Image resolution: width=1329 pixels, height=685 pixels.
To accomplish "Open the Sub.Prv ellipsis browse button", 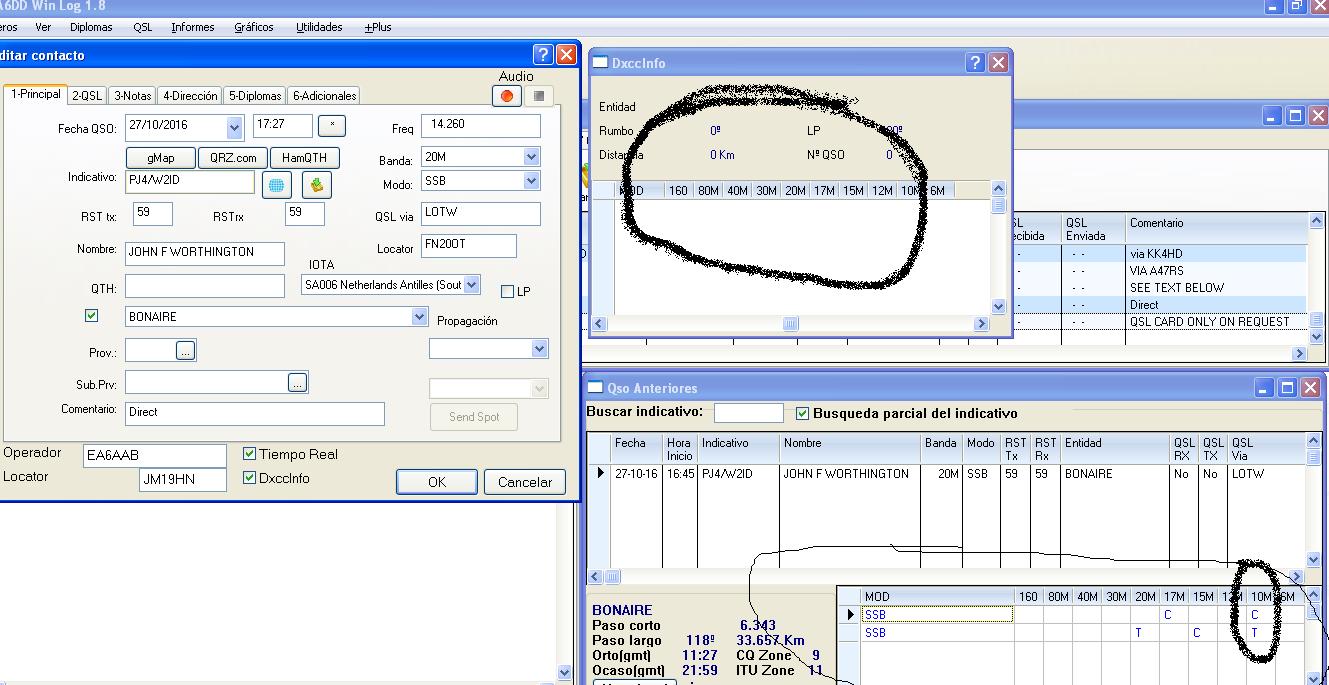I will [x=297, y=382].
